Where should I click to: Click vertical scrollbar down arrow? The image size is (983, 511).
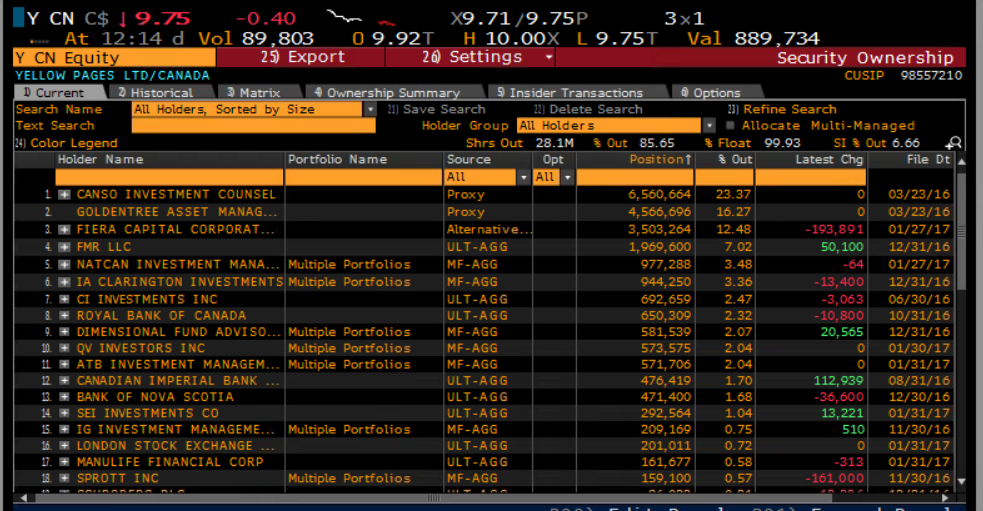pos(961,482)
